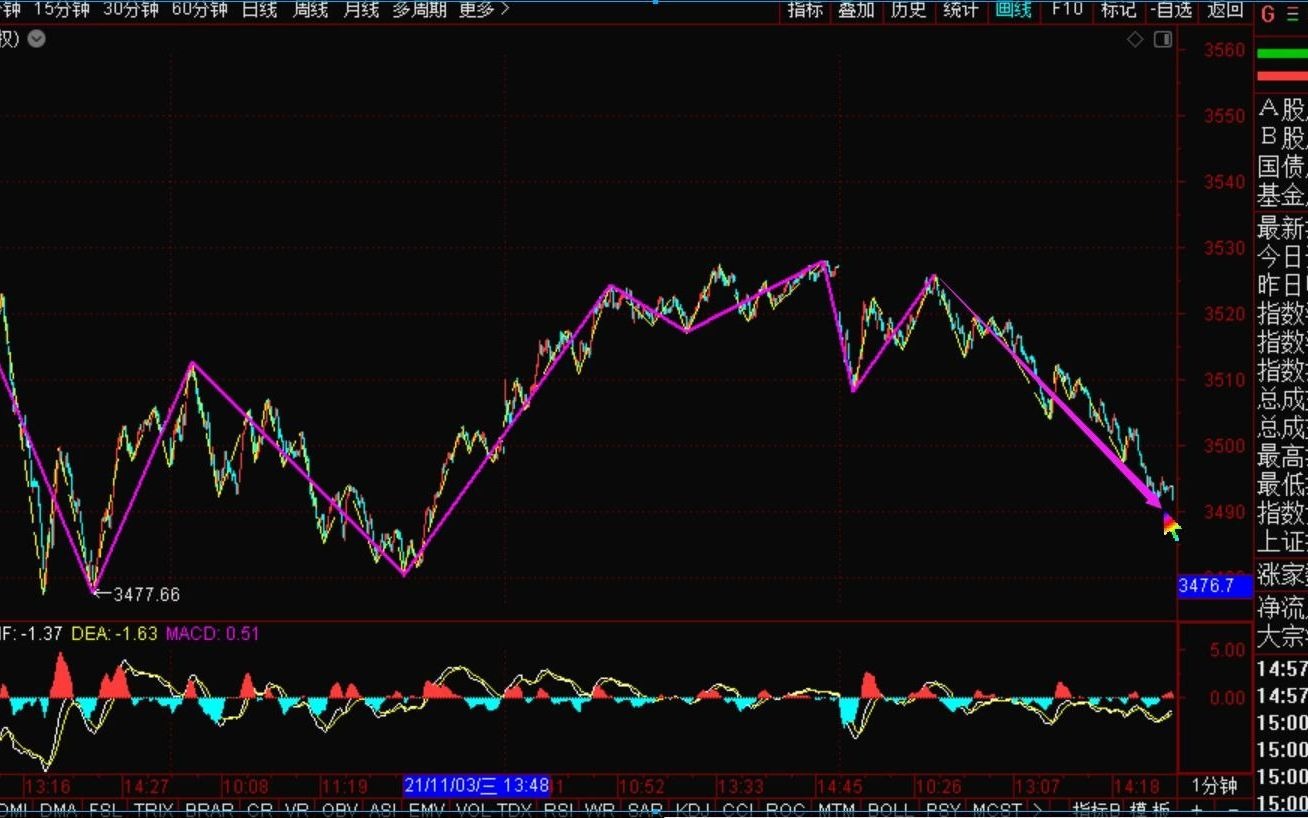Screen dimensions: 1308x818
Task: Toggle -自选 watchlist removal
Action: point(1172,10)
